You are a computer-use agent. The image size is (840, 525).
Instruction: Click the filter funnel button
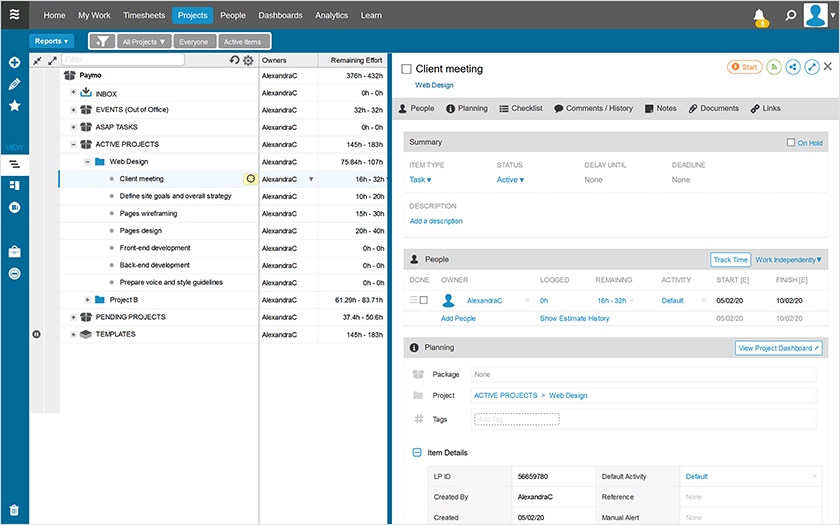pyautogui.click(x=102, y=41)
